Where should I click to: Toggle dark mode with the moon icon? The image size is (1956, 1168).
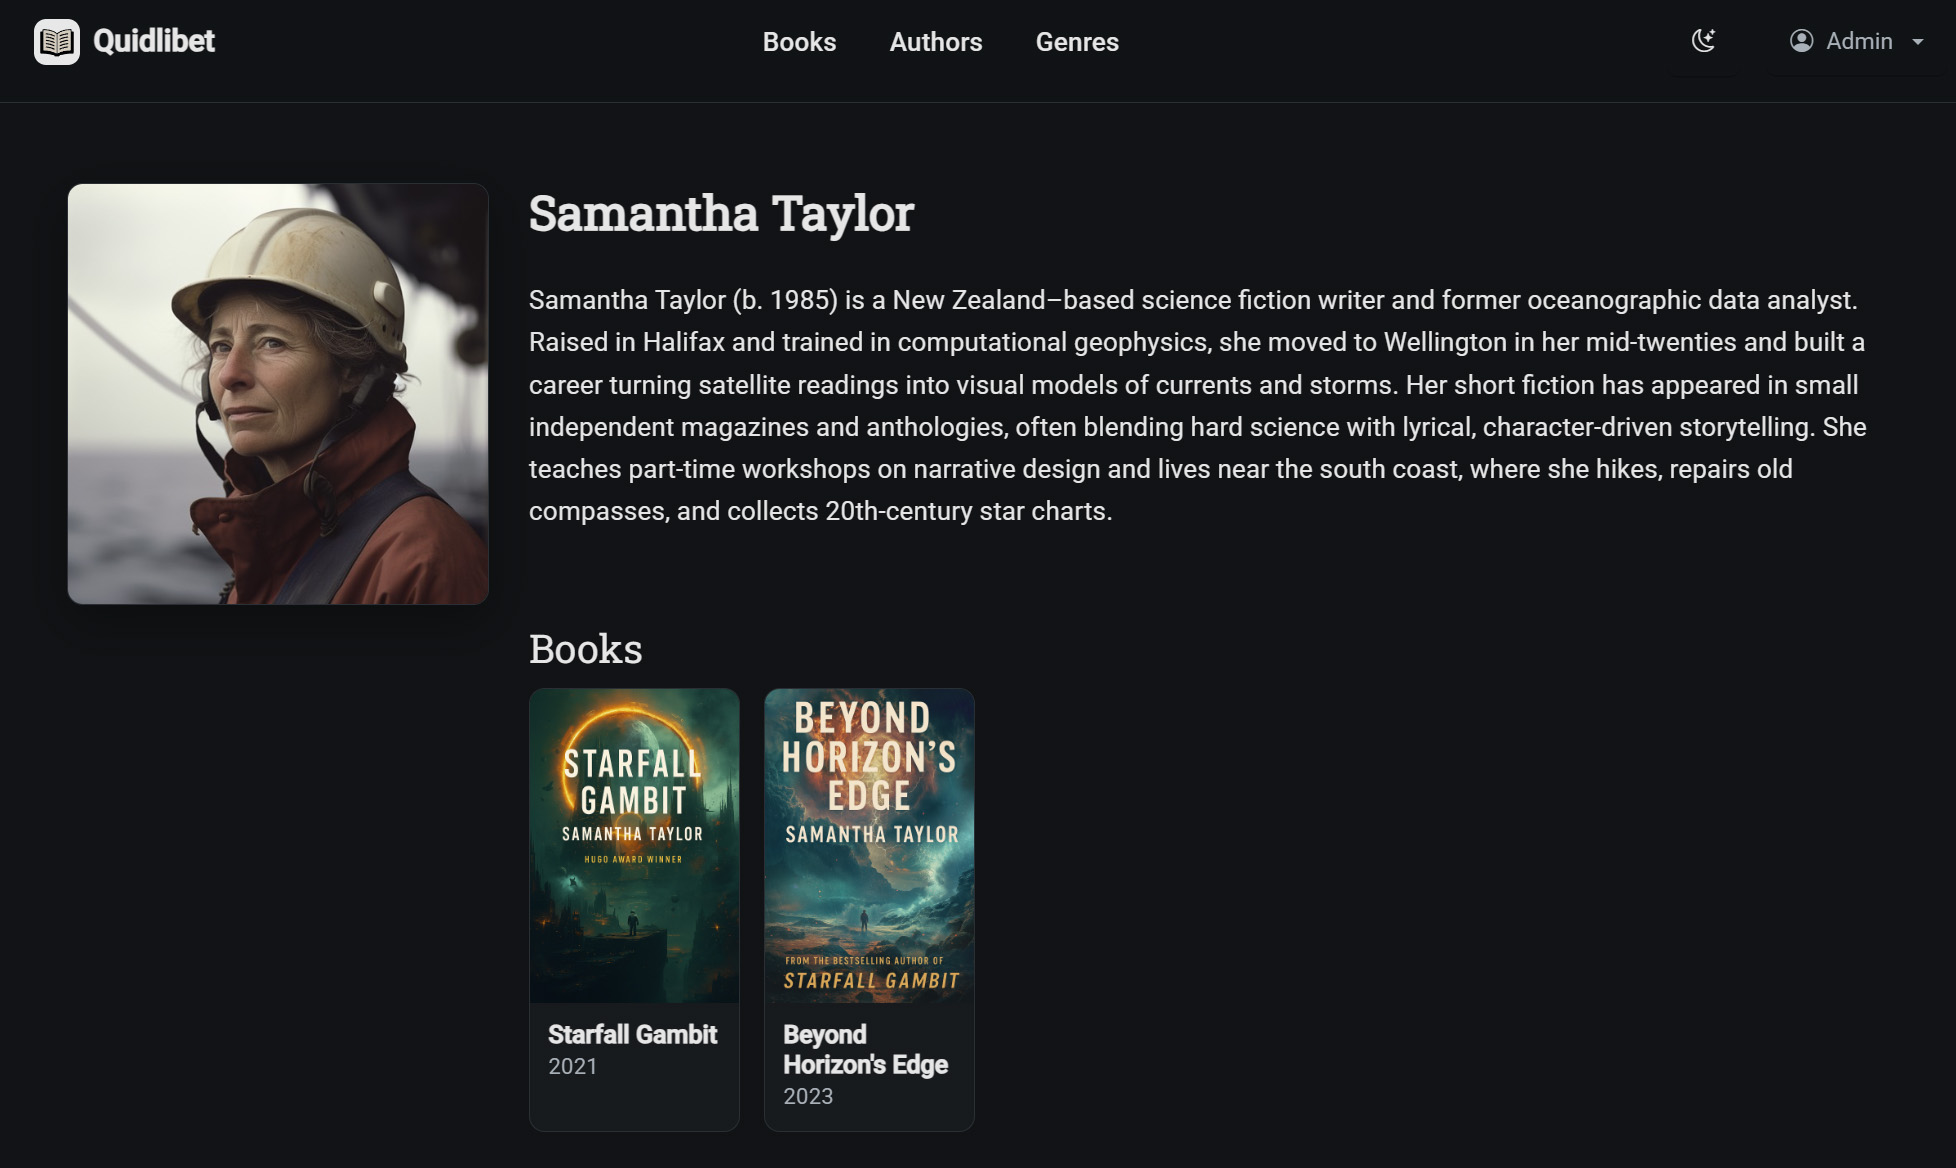pos(1703,41)
